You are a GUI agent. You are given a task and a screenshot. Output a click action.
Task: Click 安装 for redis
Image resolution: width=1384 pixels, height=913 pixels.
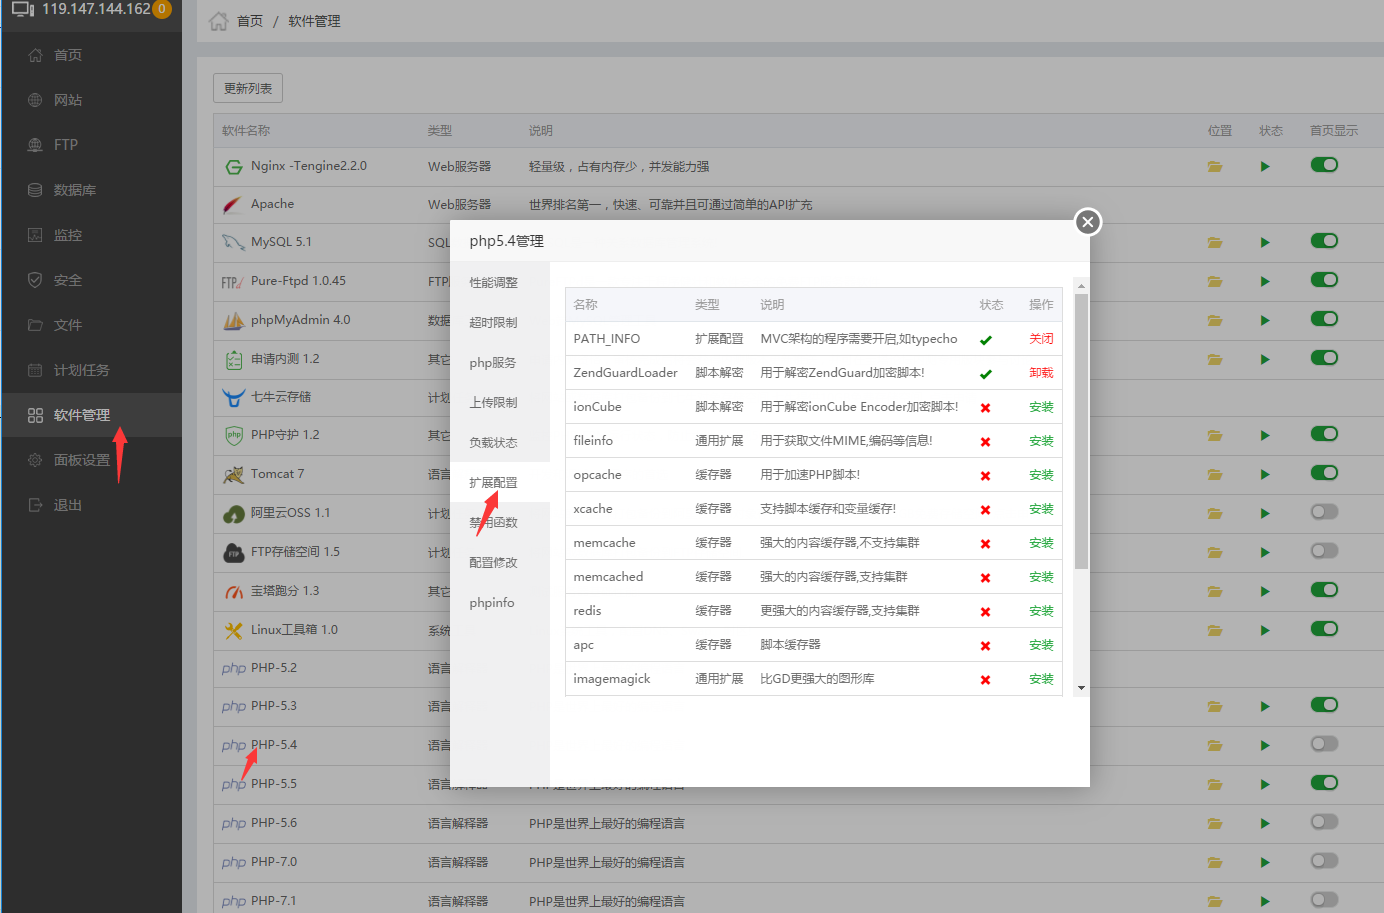click(x=1041, y=611)
